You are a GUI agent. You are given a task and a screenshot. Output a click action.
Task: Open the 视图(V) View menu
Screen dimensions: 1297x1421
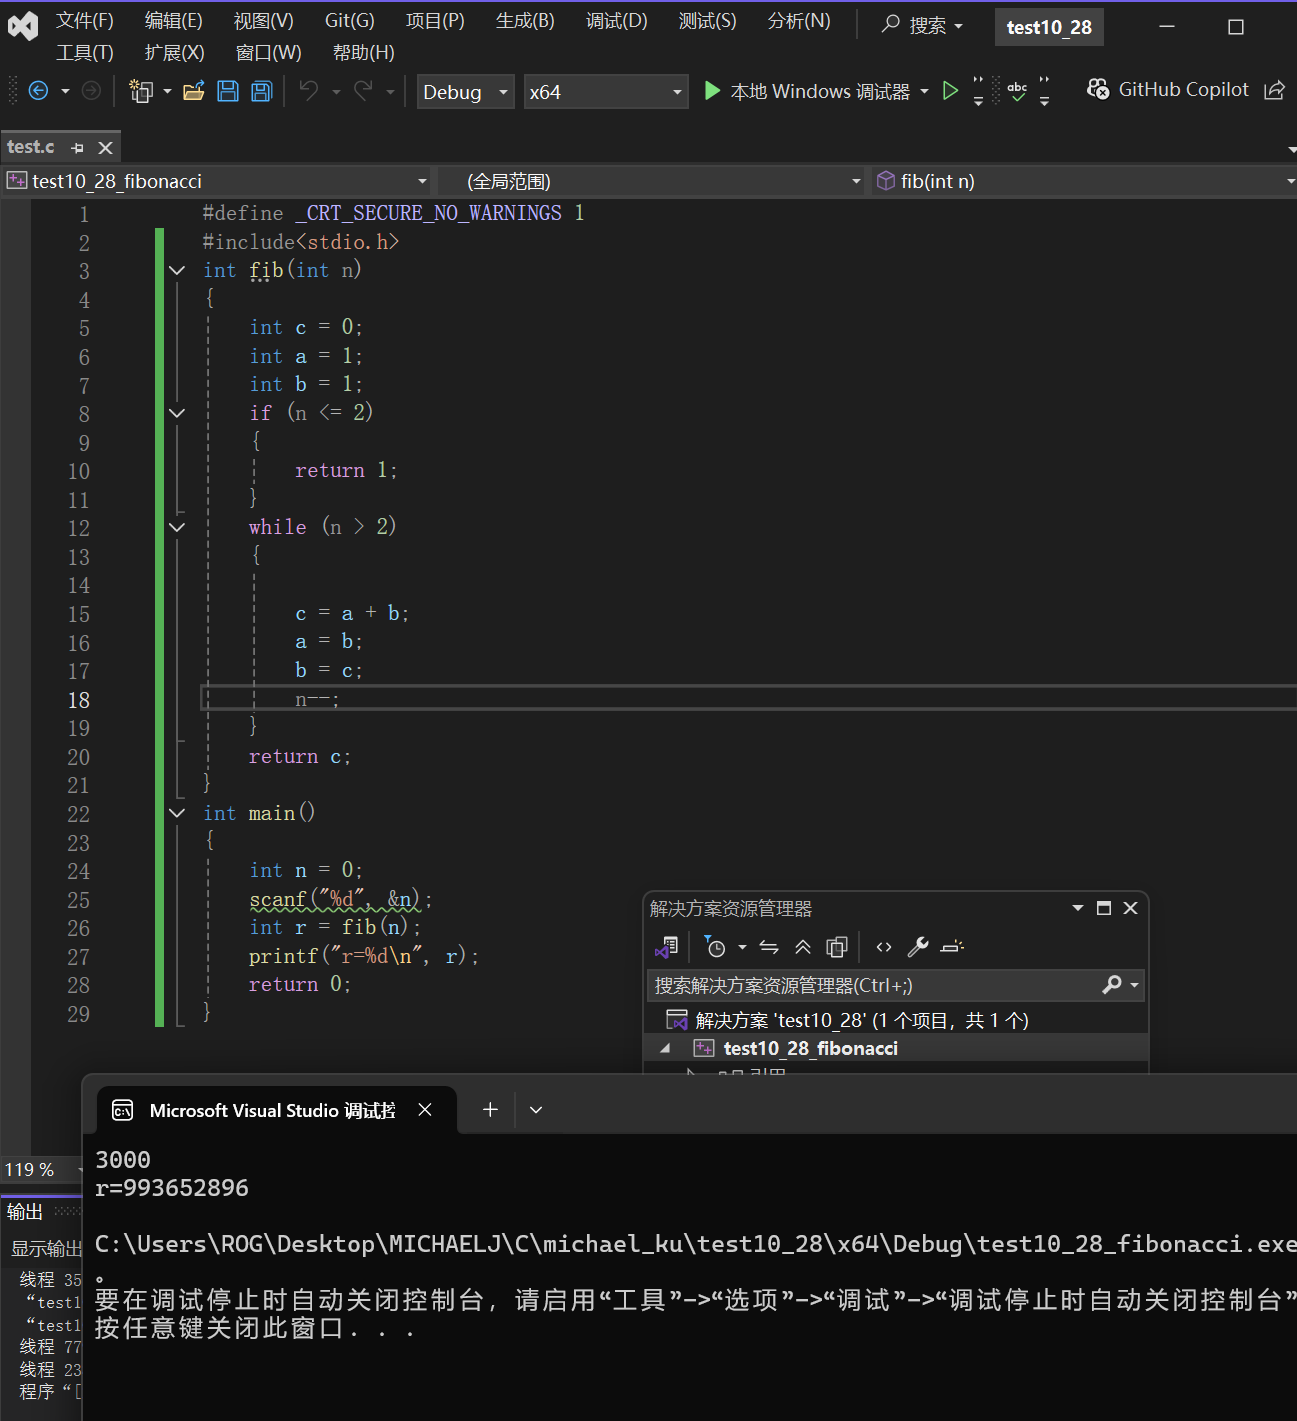click(264, 21)
